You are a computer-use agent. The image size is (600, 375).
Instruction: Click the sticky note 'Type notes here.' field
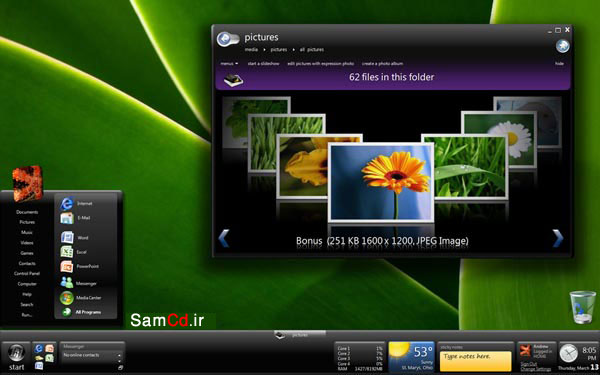tap(475, 361)
